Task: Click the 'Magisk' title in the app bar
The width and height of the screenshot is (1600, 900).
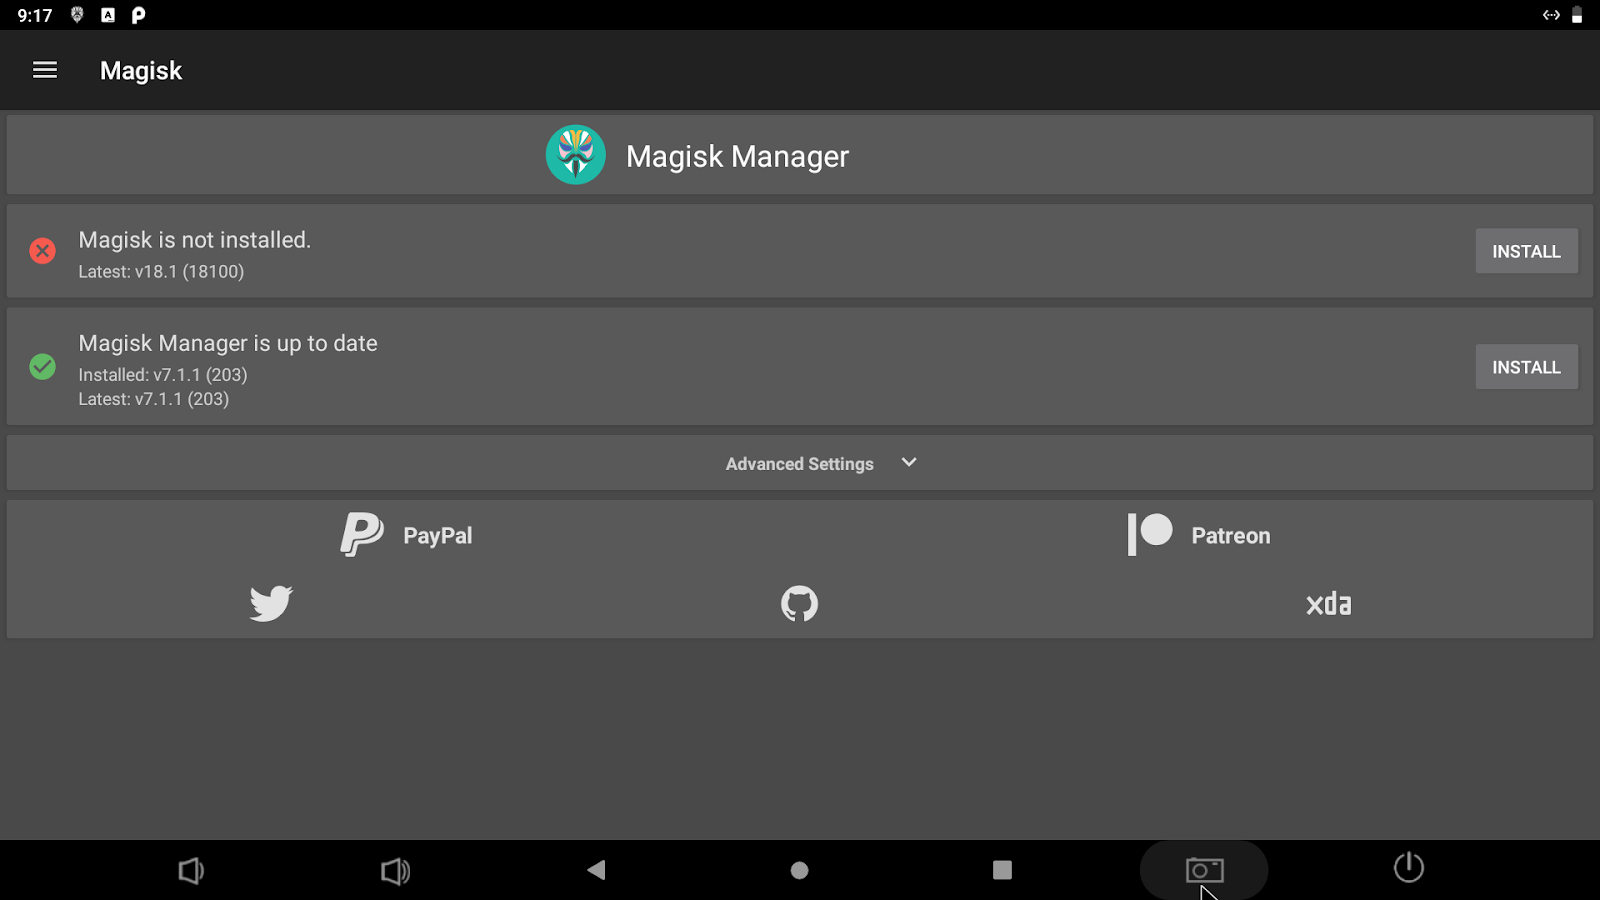Action: 141,71
